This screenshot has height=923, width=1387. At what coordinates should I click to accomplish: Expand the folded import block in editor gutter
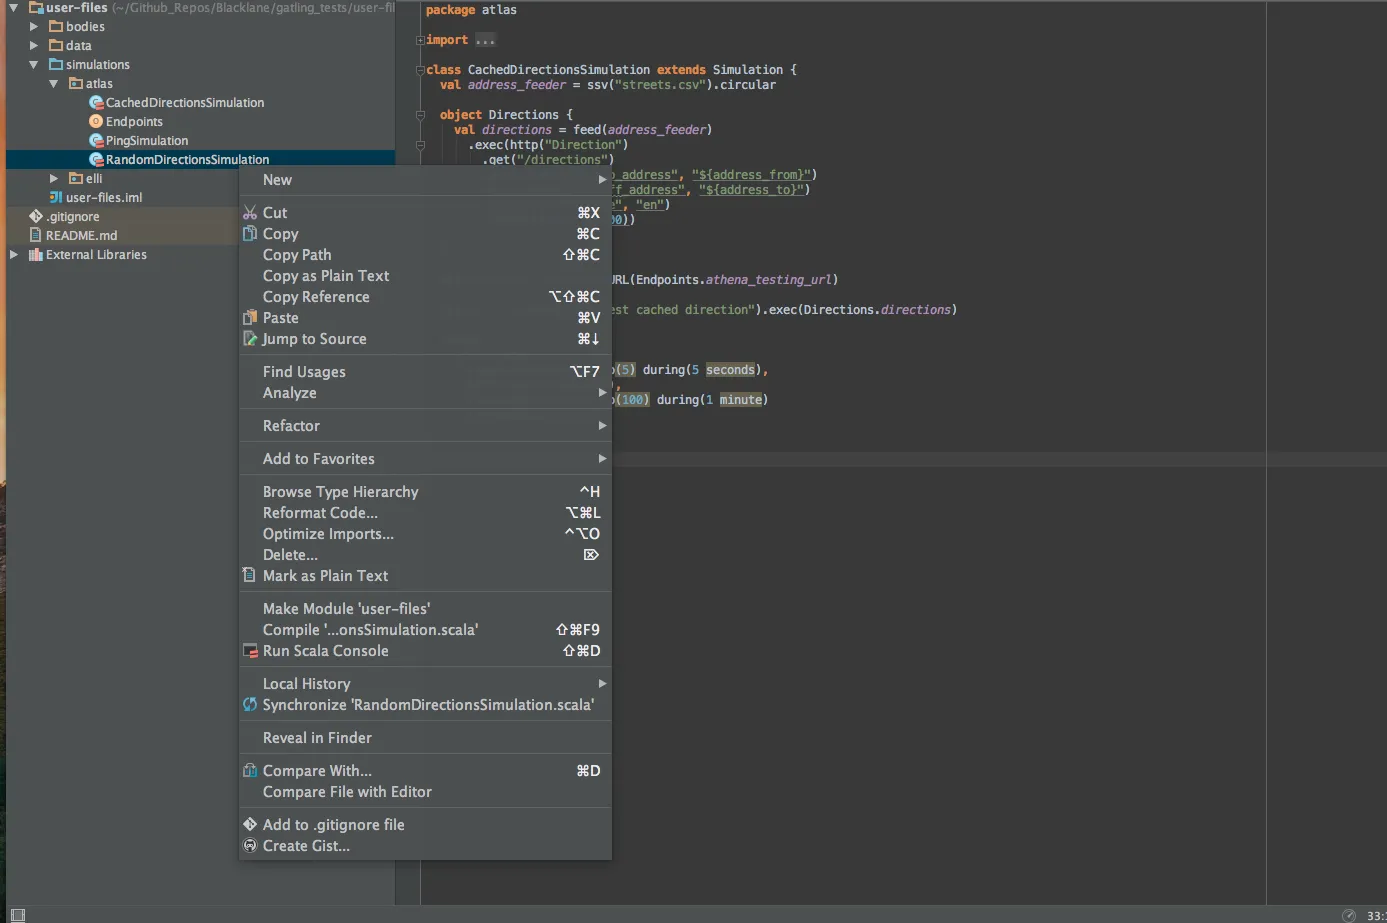[x=420, y=40]
